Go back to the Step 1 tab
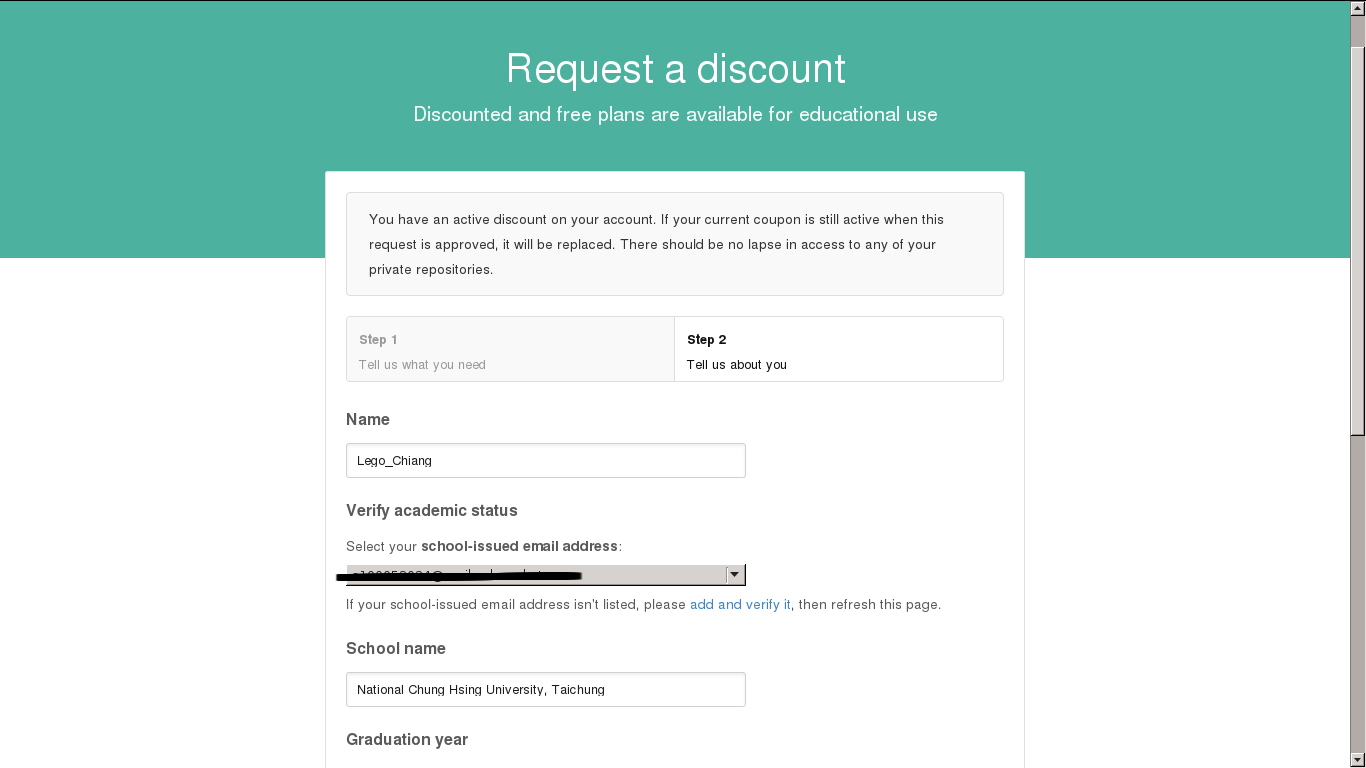Image resolution: width=1366 pixels, height=768 pixels. pos(510,350)
